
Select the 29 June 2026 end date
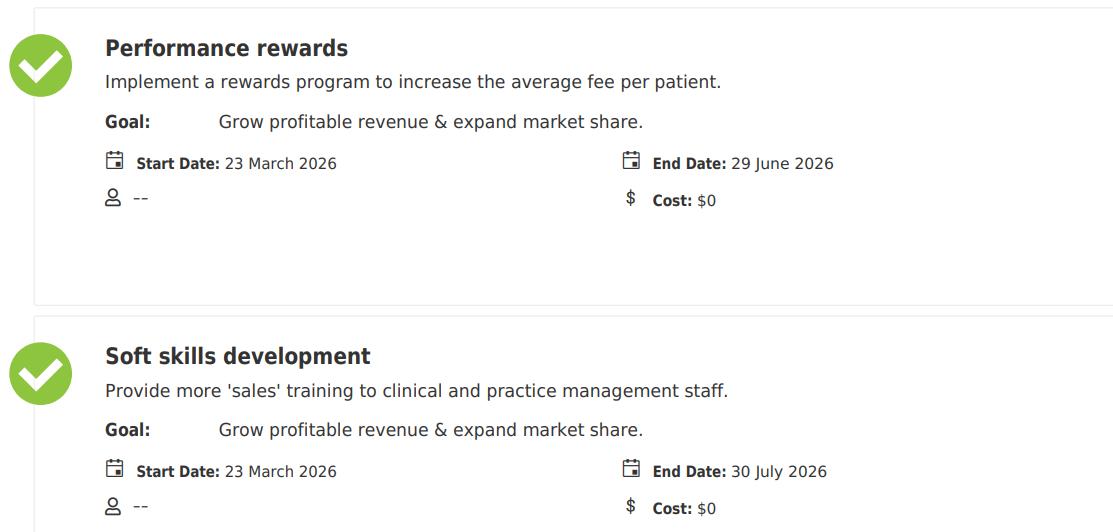pyautogui.click(x=782, y=164)
